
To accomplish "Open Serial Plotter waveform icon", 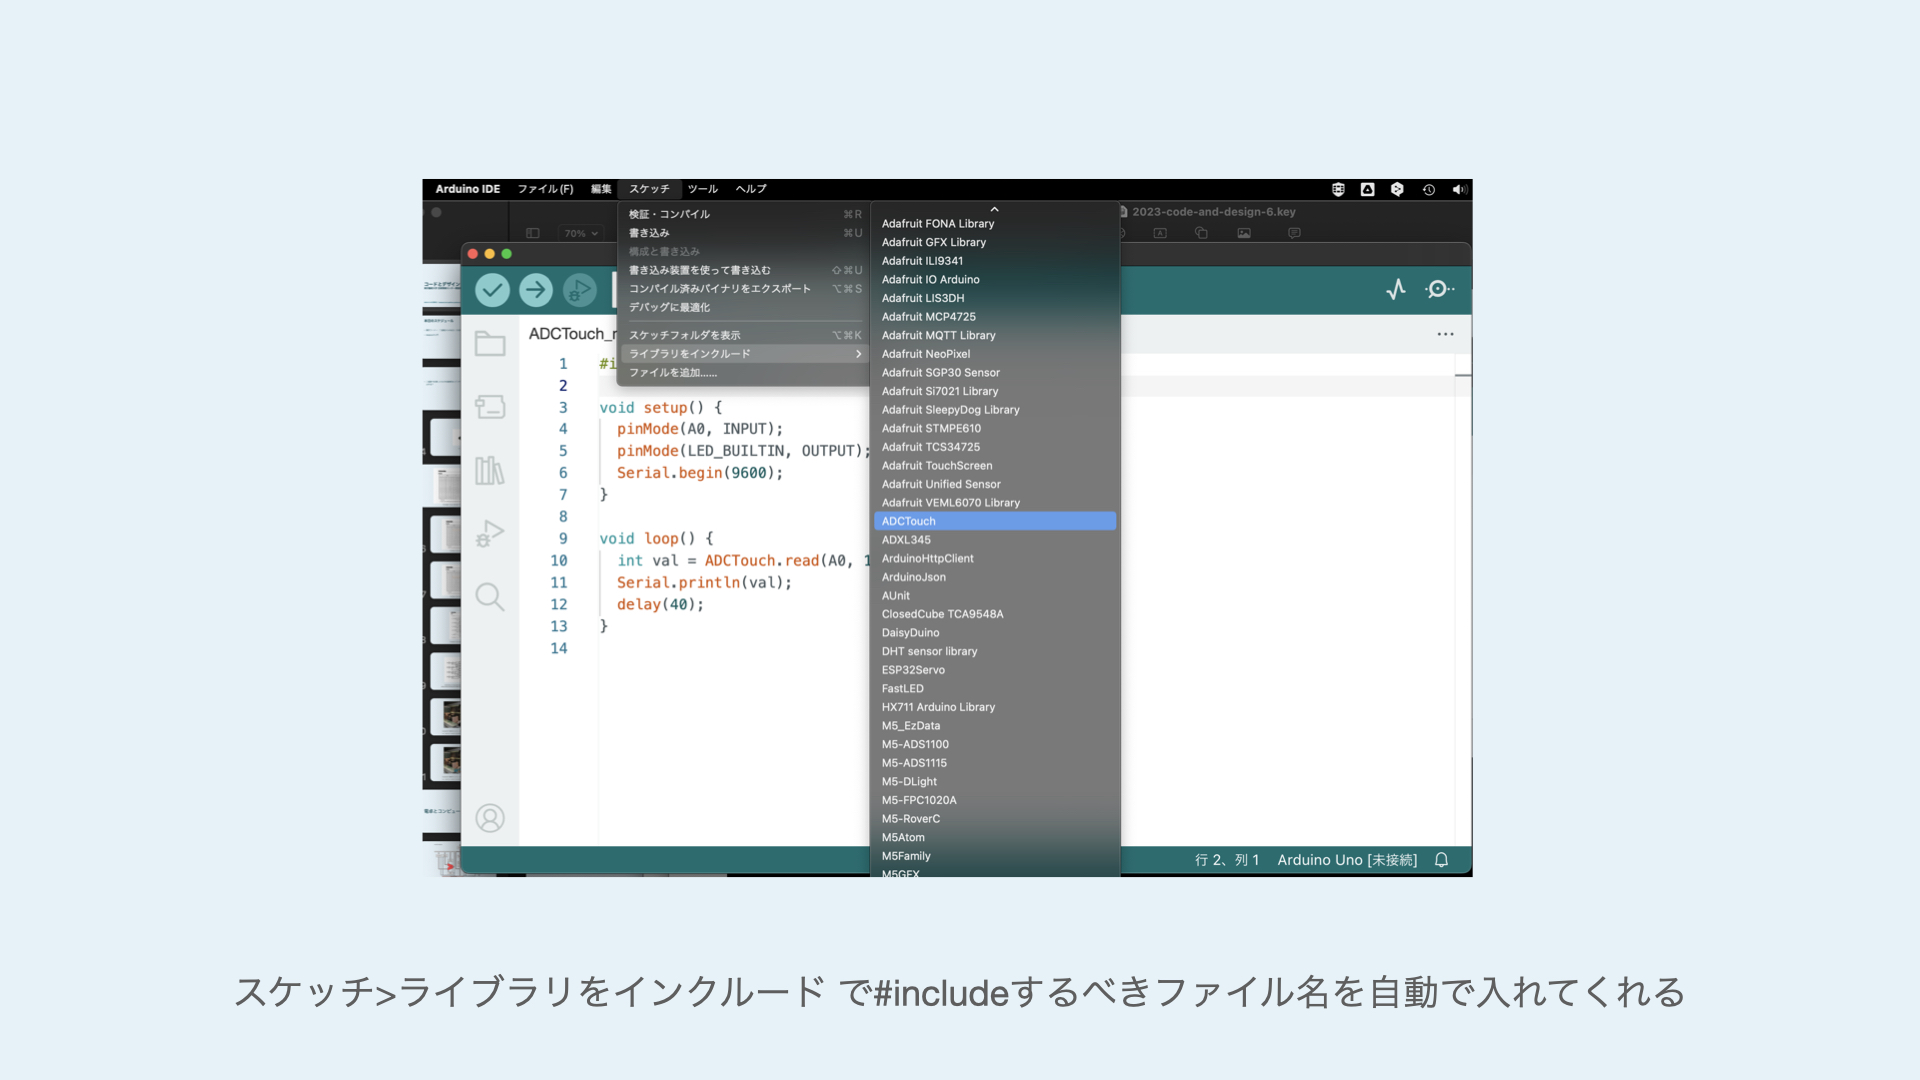I will click(x=1396, y=290).
